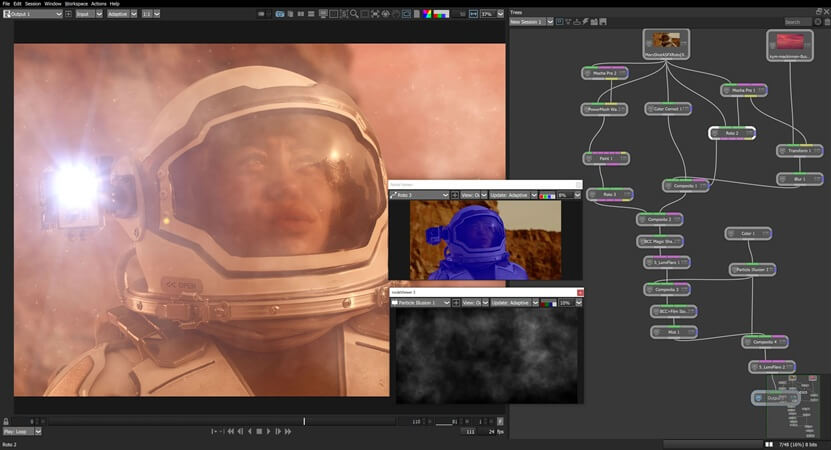The image size is (831, 450).
Task: Select the Roto 3 node in Trees
Action: coord(609,195)
